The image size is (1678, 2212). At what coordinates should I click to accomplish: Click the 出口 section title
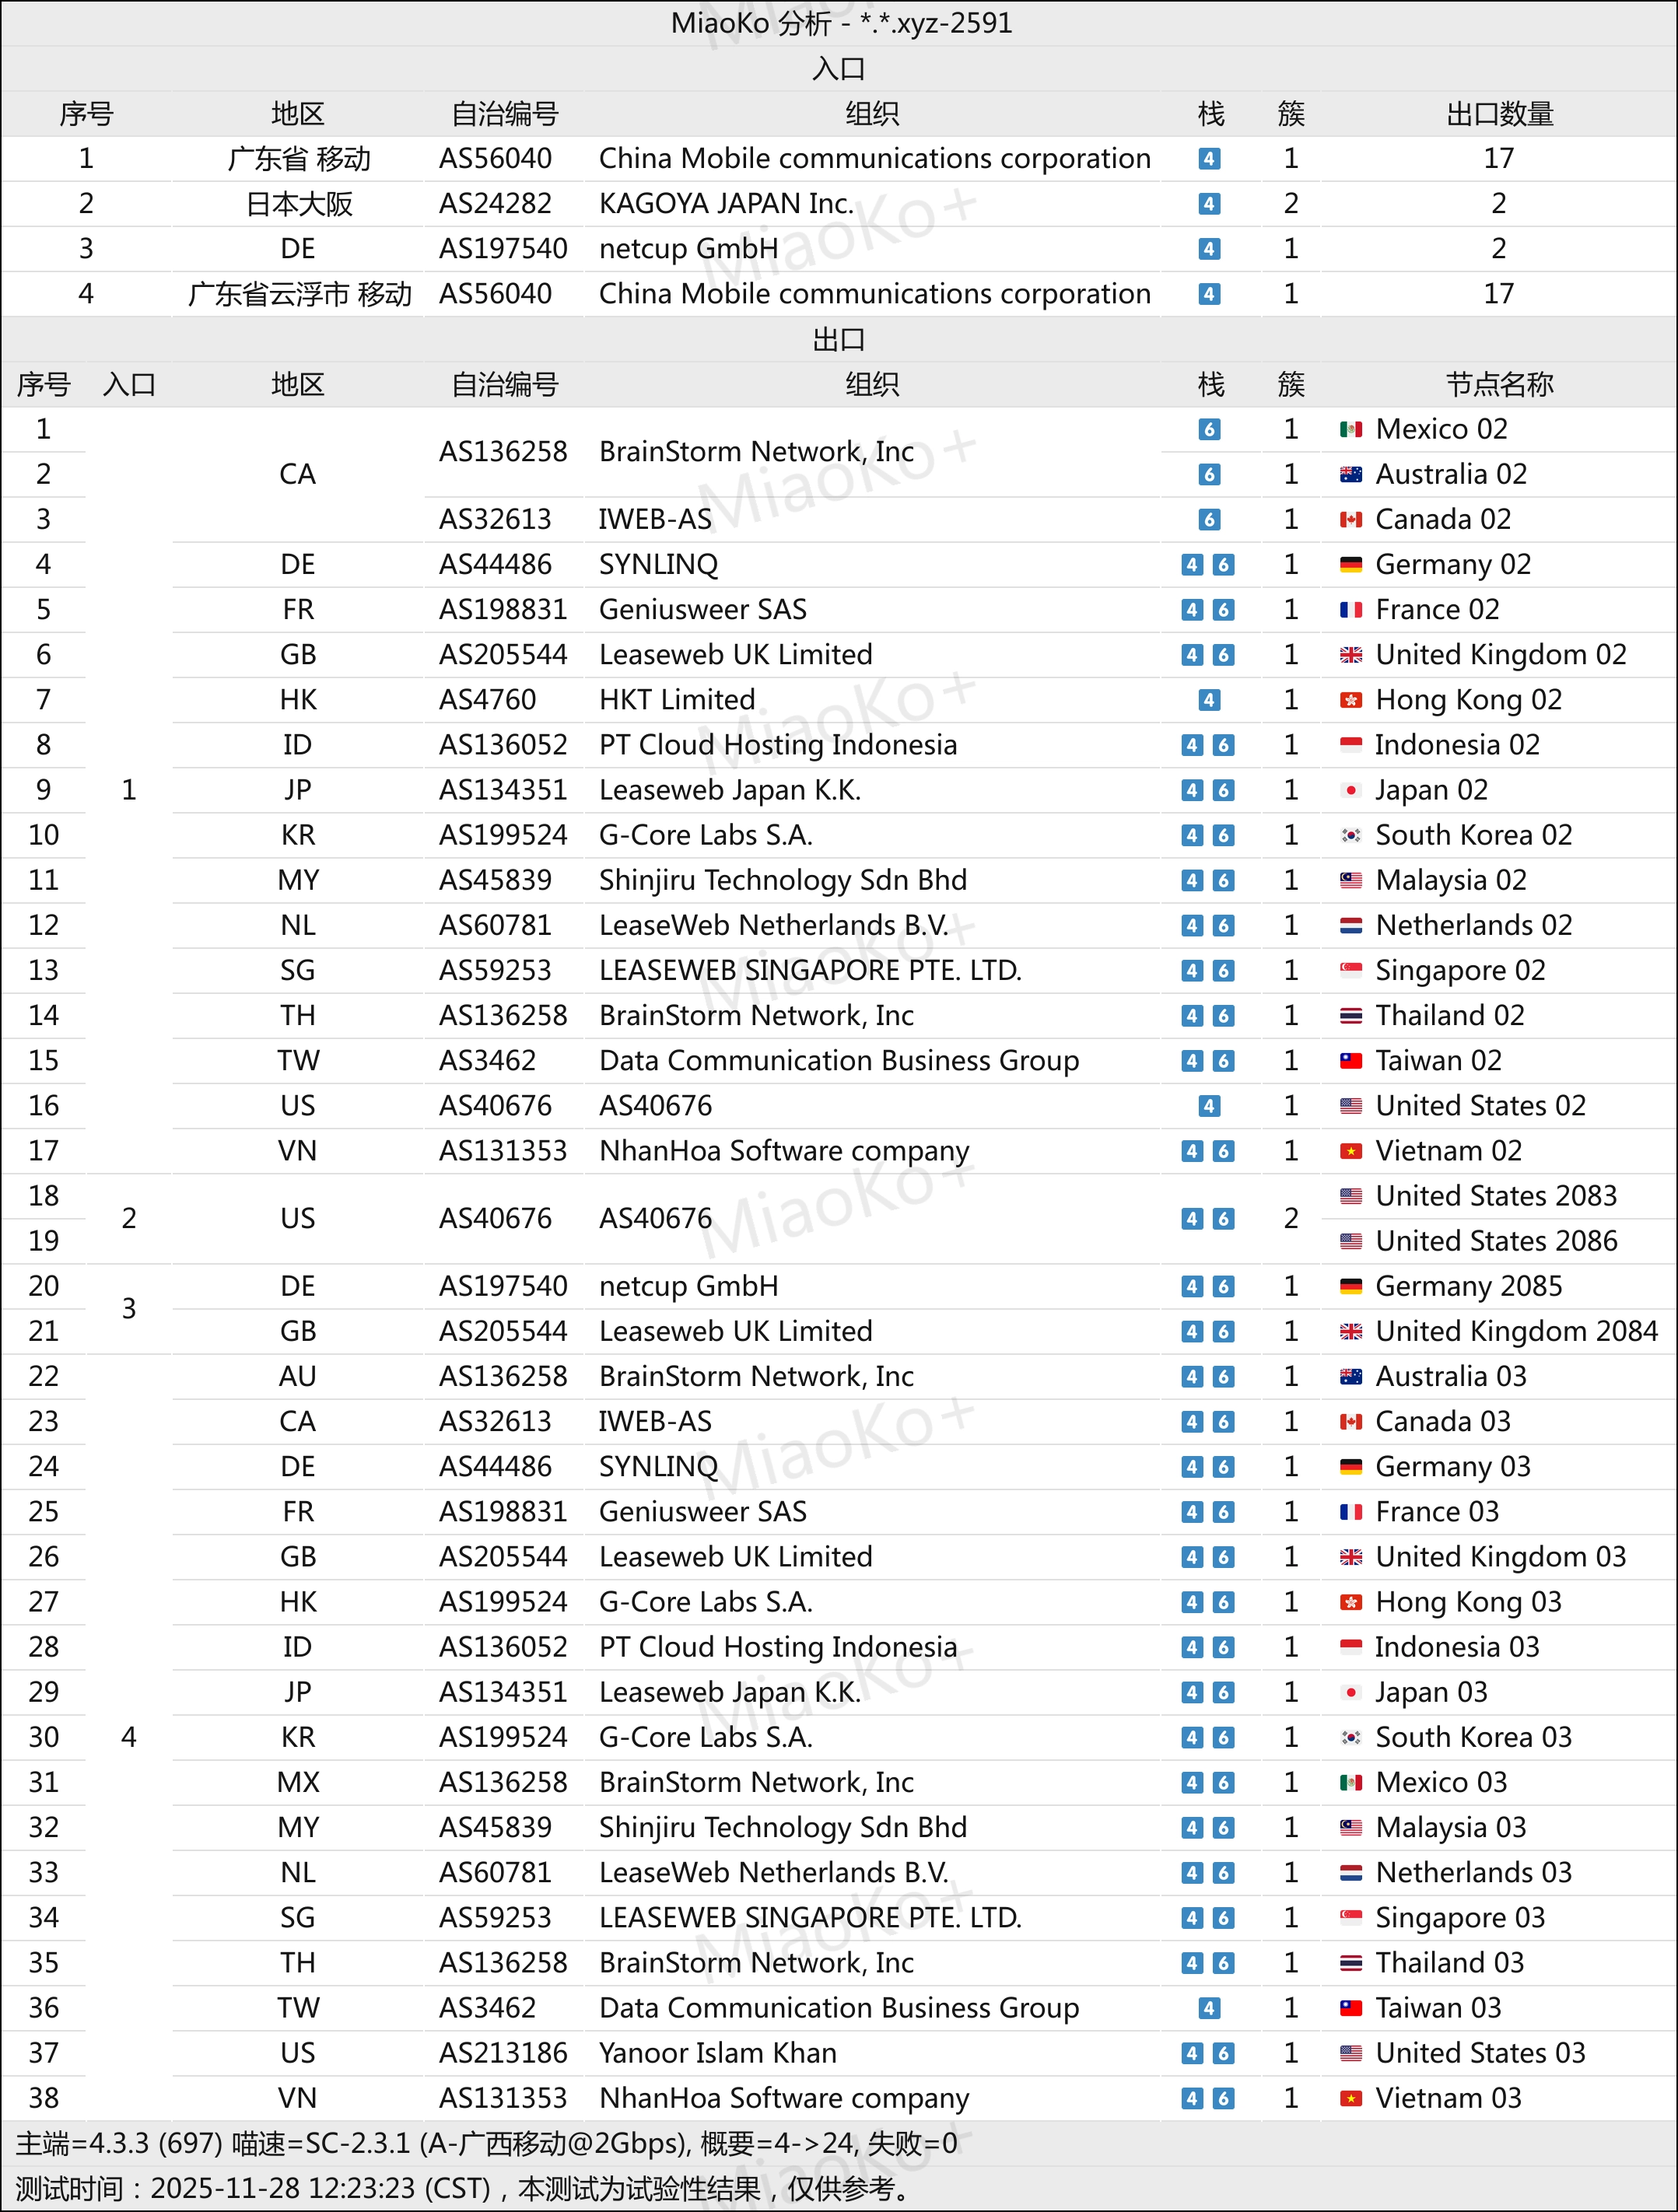pyautogui.click(x=838, y=339)
